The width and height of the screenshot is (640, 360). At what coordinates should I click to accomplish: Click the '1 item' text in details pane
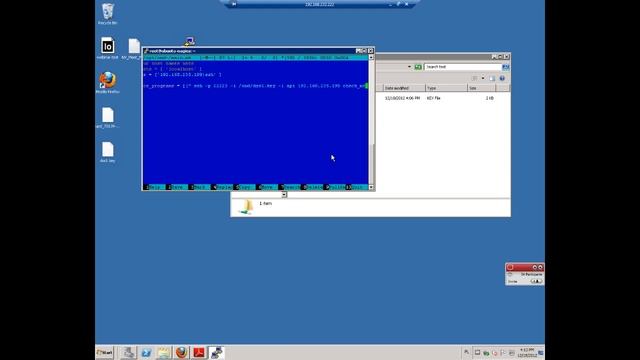coord(265,203)
